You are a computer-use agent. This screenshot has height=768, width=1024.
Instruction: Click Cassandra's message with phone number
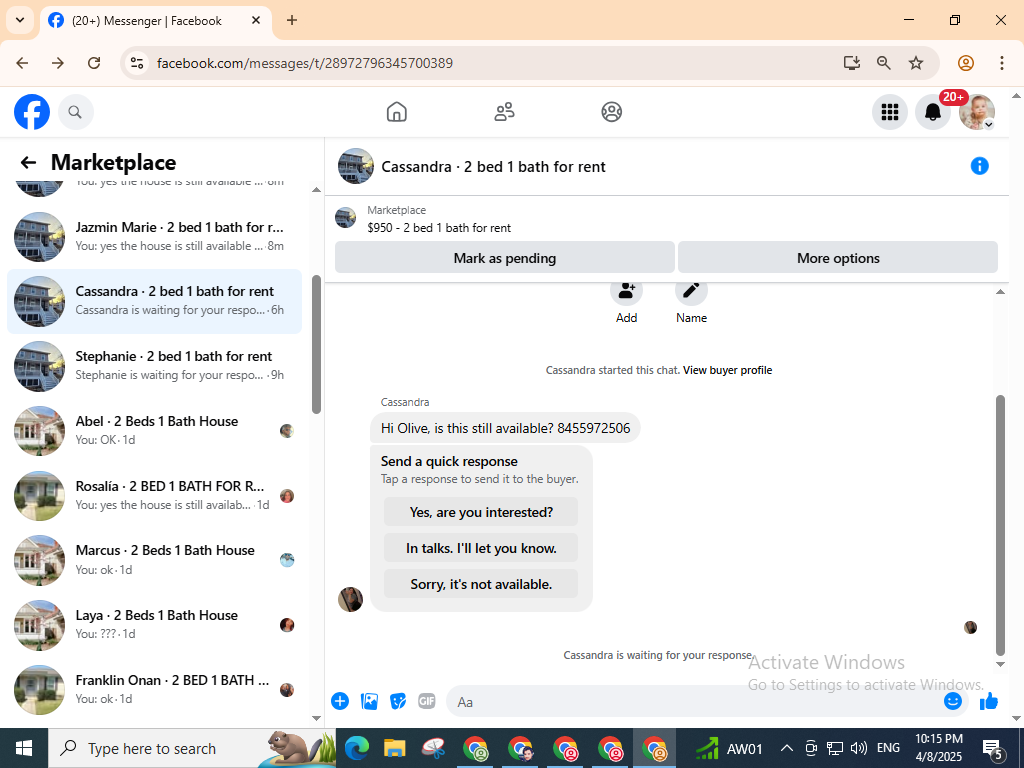(x=505, y=428)
